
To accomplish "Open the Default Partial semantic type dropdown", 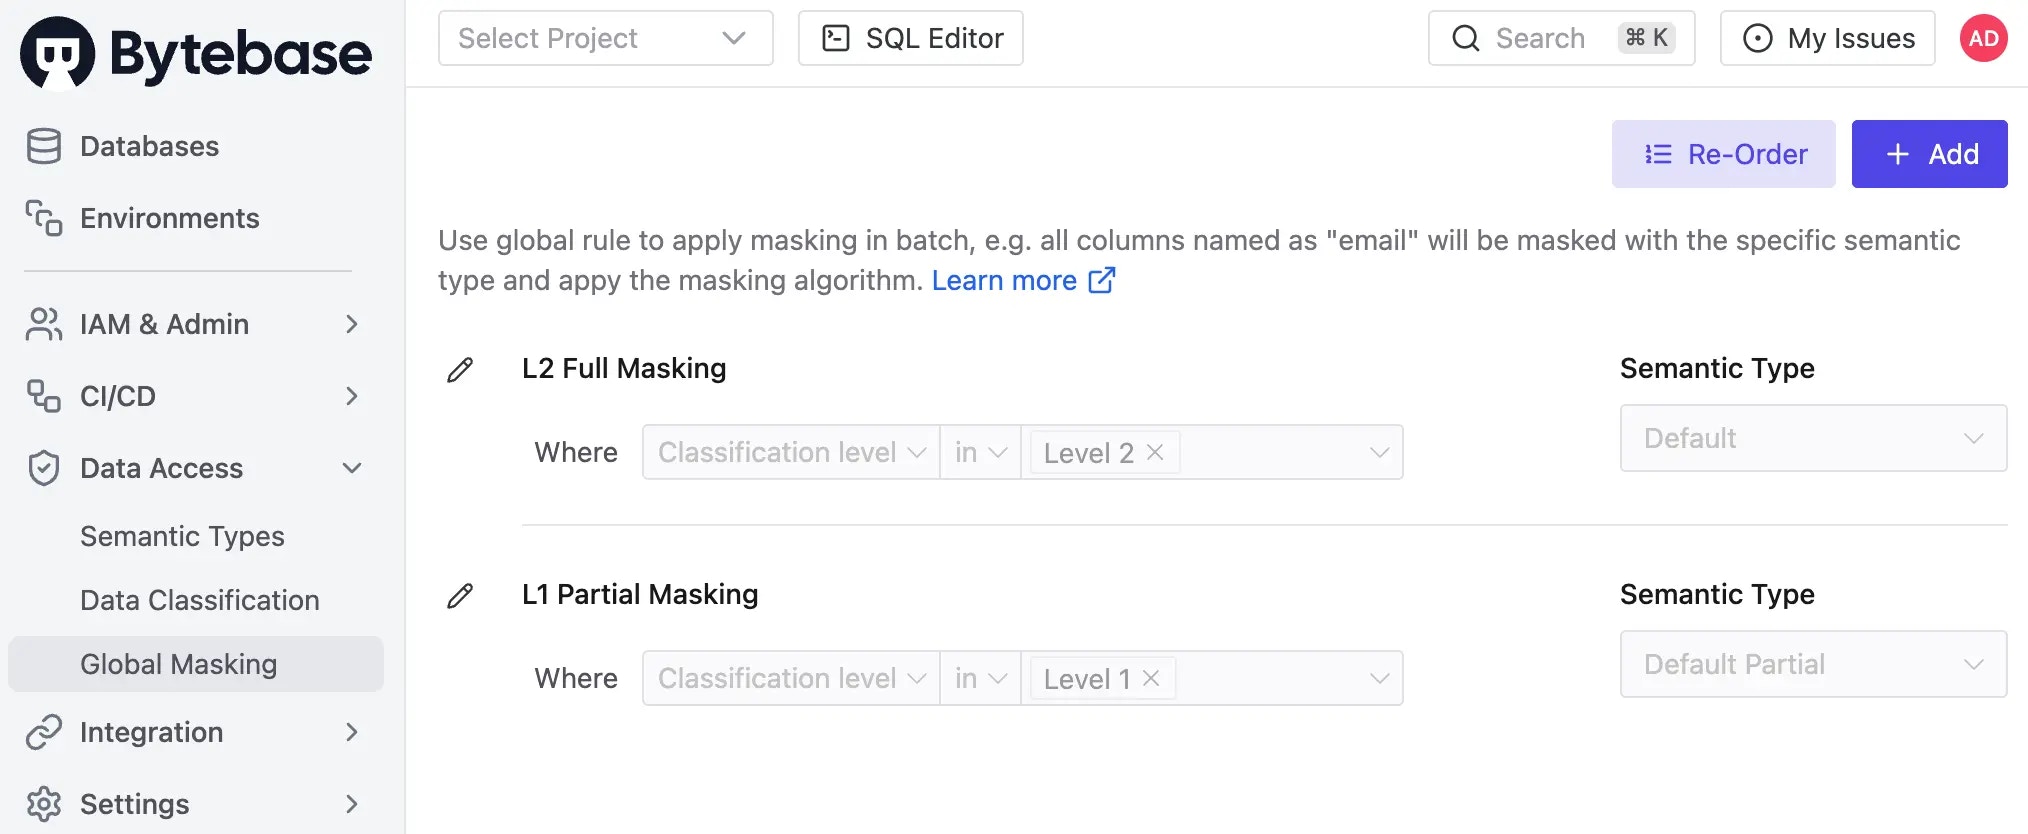I will (x=1813, y=664).
